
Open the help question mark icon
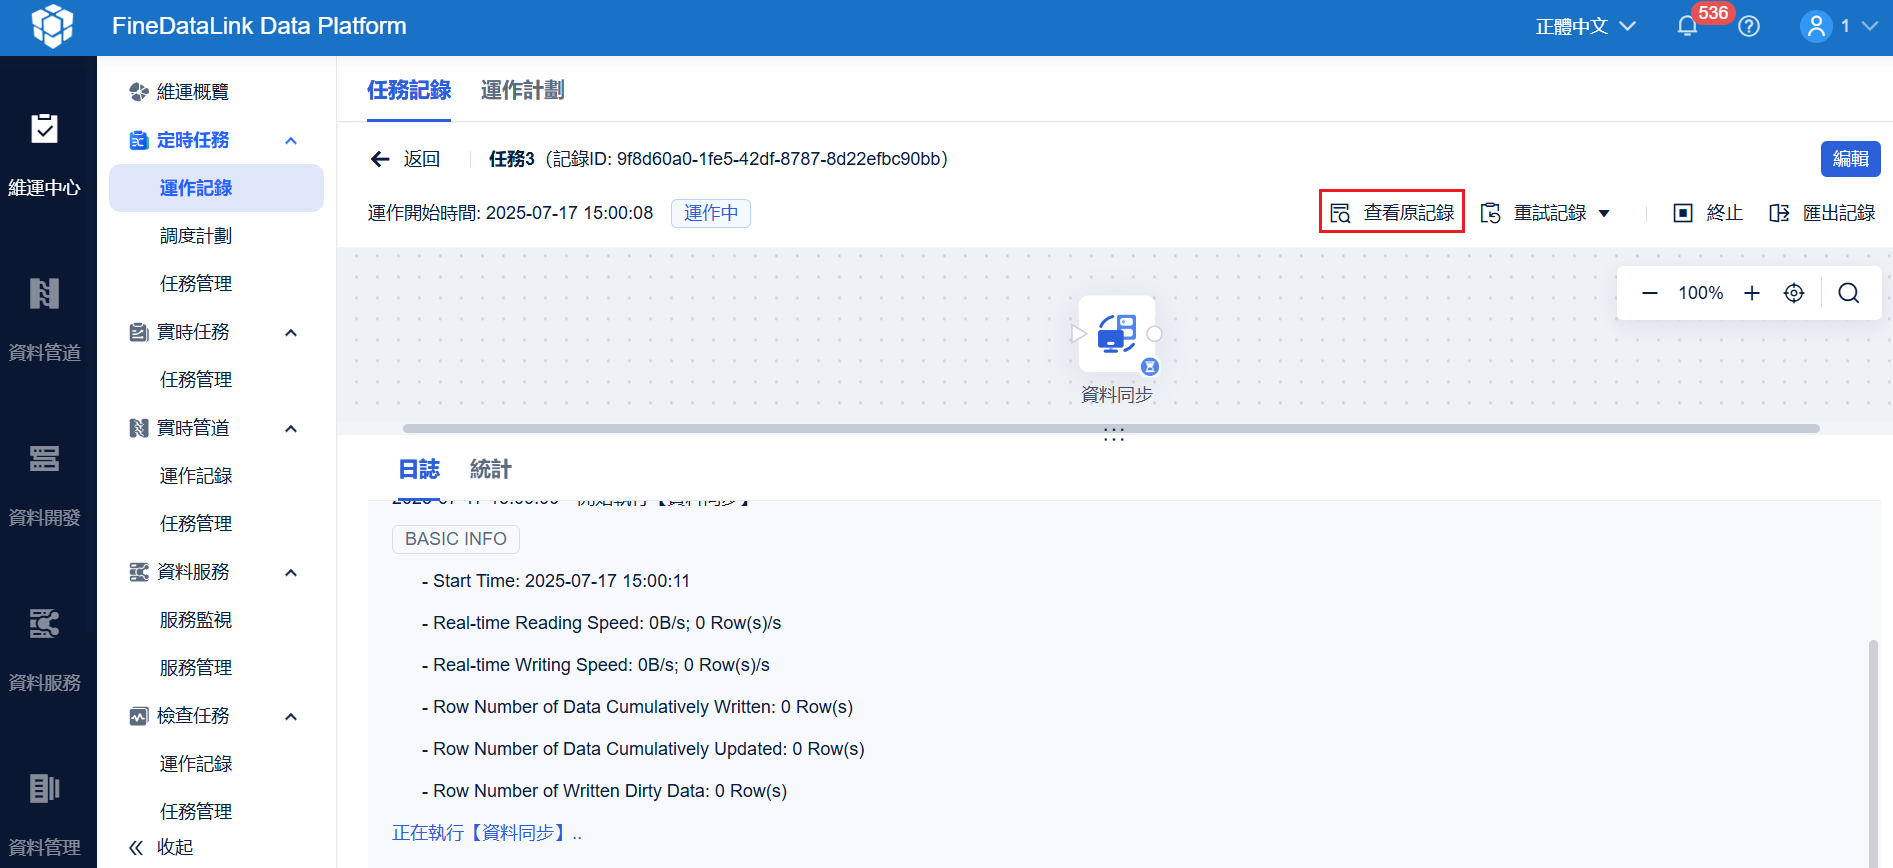click(1749, 27)
